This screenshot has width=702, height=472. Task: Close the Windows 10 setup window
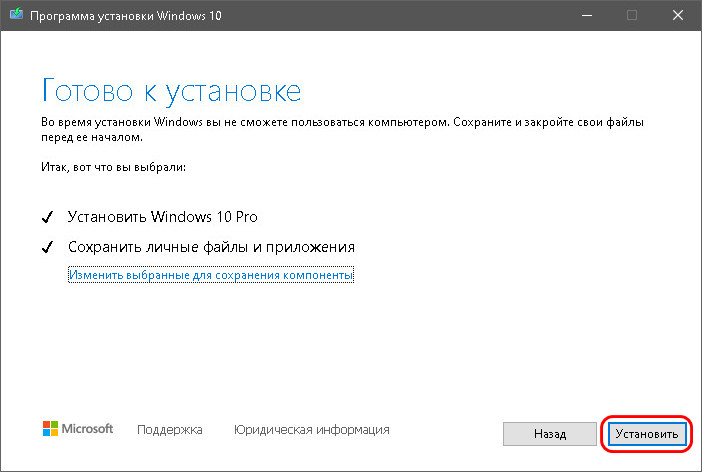(x=678, y=15)
